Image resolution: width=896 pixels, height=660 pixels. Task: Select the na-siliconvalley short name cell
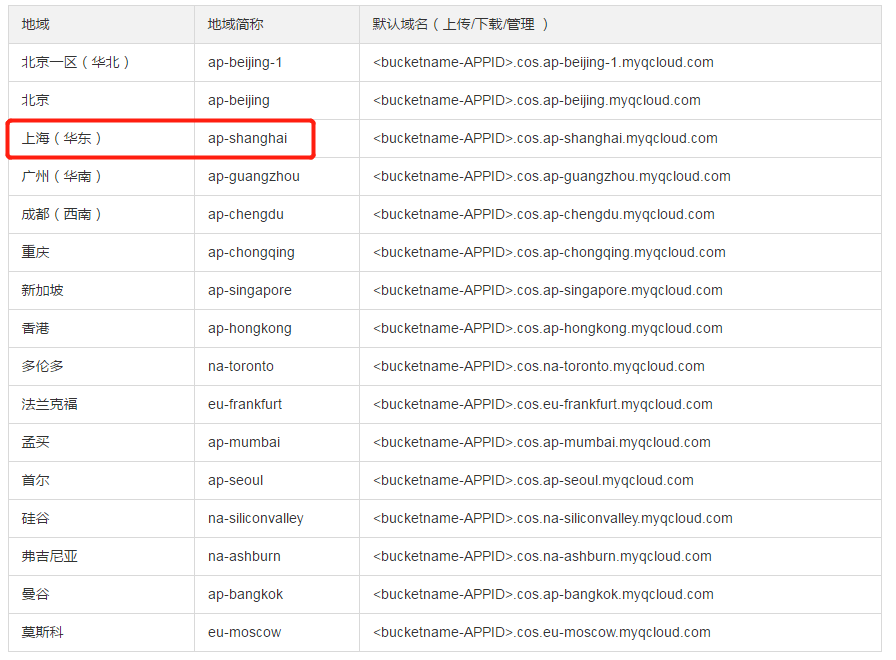click(x=255, y=518)
